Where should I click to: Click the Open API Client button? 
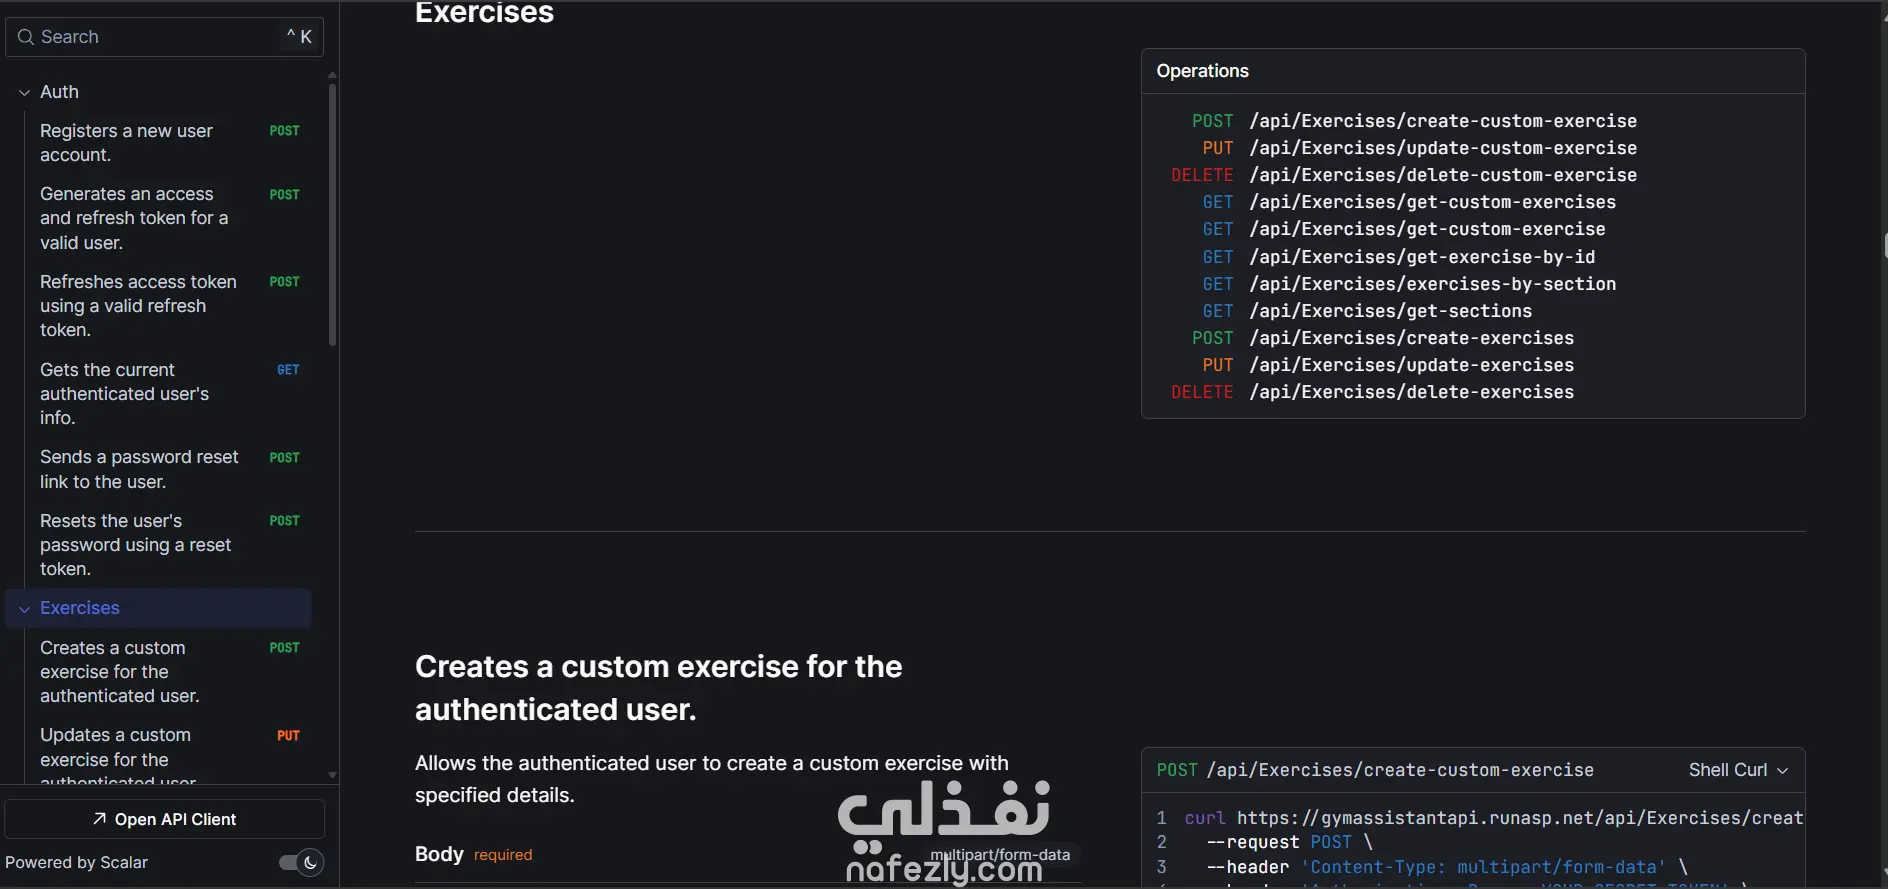[165, 819]
